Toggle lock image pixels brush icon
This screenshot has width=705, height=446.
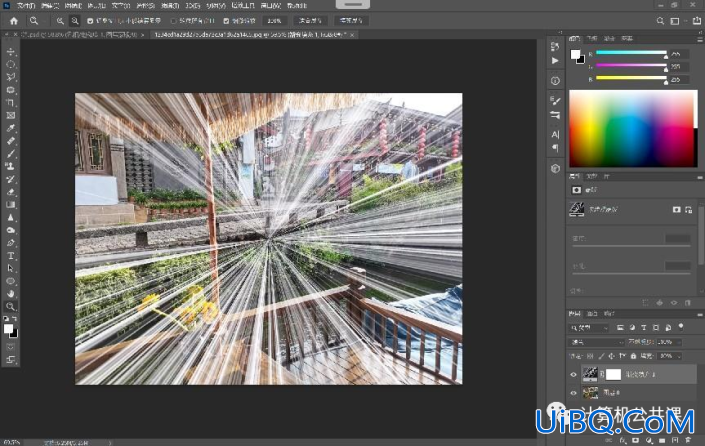click(x=601, y=356)
